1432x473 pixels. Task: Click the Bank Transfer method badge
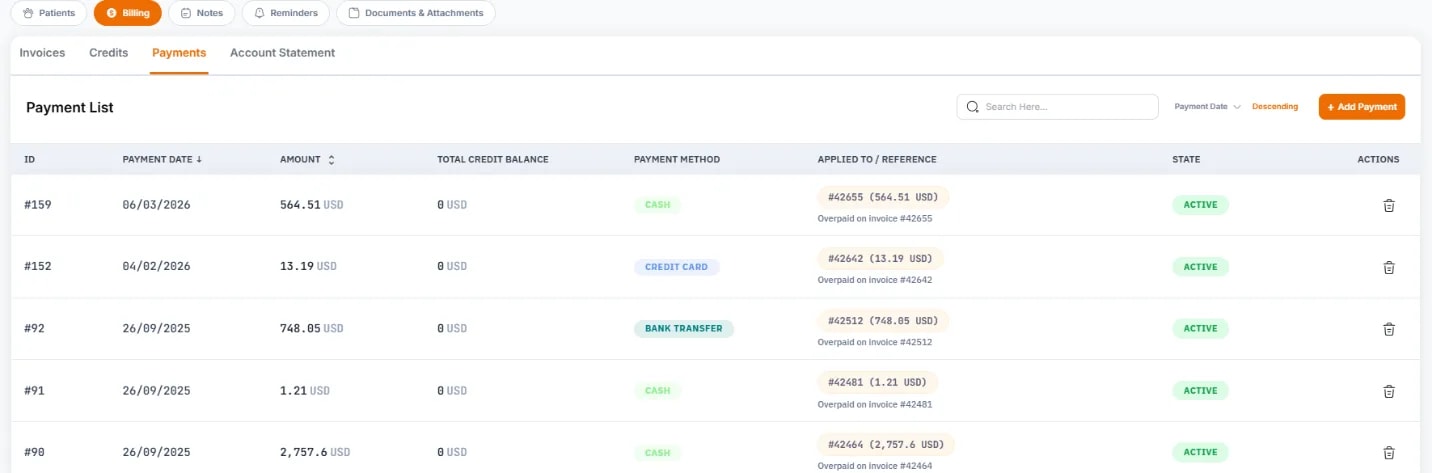[x=684, y=329]
